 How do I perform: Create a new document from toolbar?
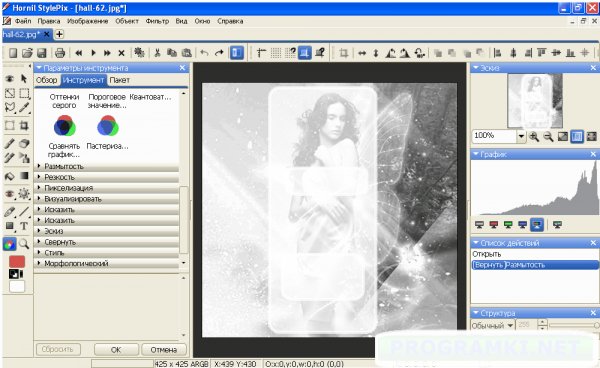click(13, 53)
